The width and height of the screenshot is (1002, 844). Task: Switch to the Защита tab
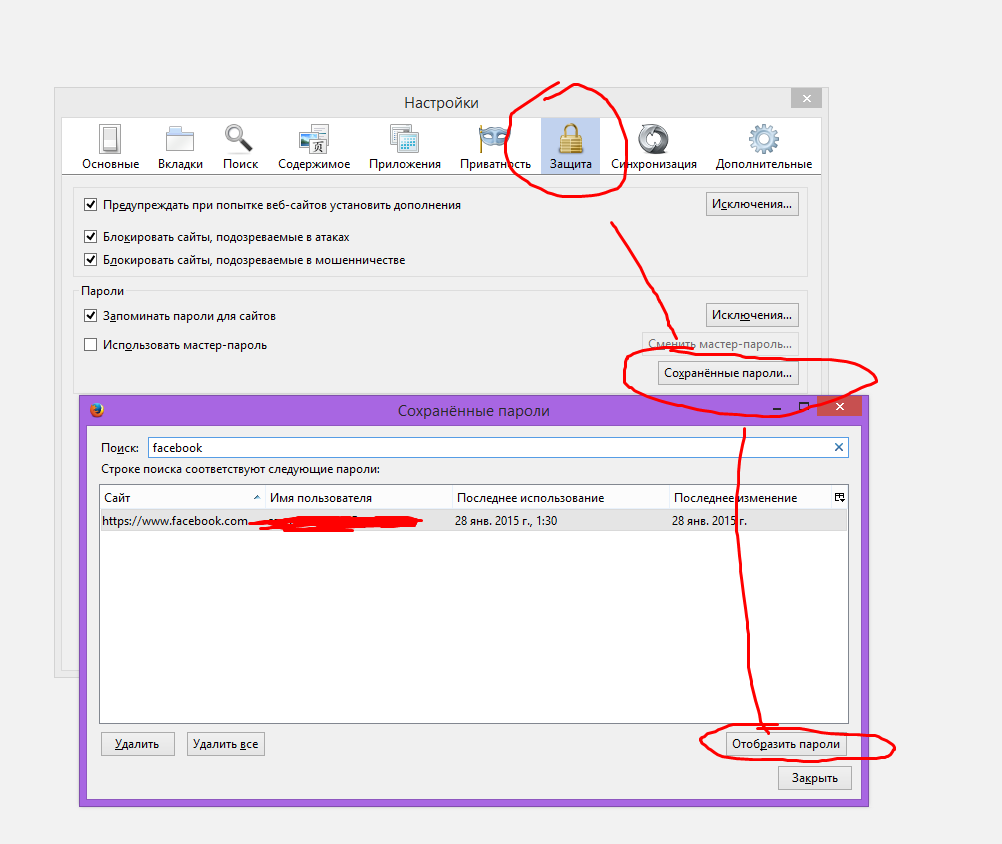click(570, 146)
